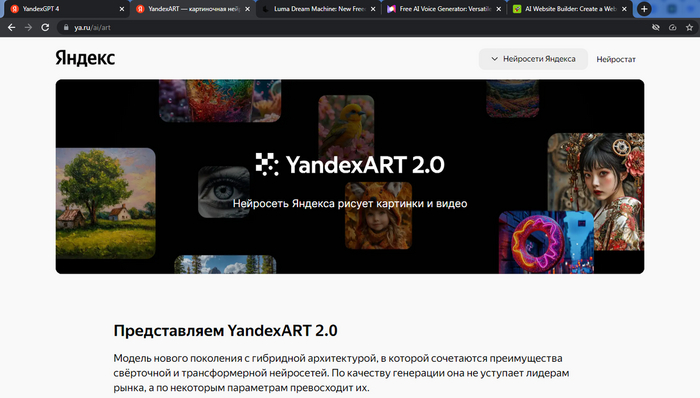Go forward in browser history
Viewport: 700px width, 398px height.
pyautogui.click(x=28, y=27)
